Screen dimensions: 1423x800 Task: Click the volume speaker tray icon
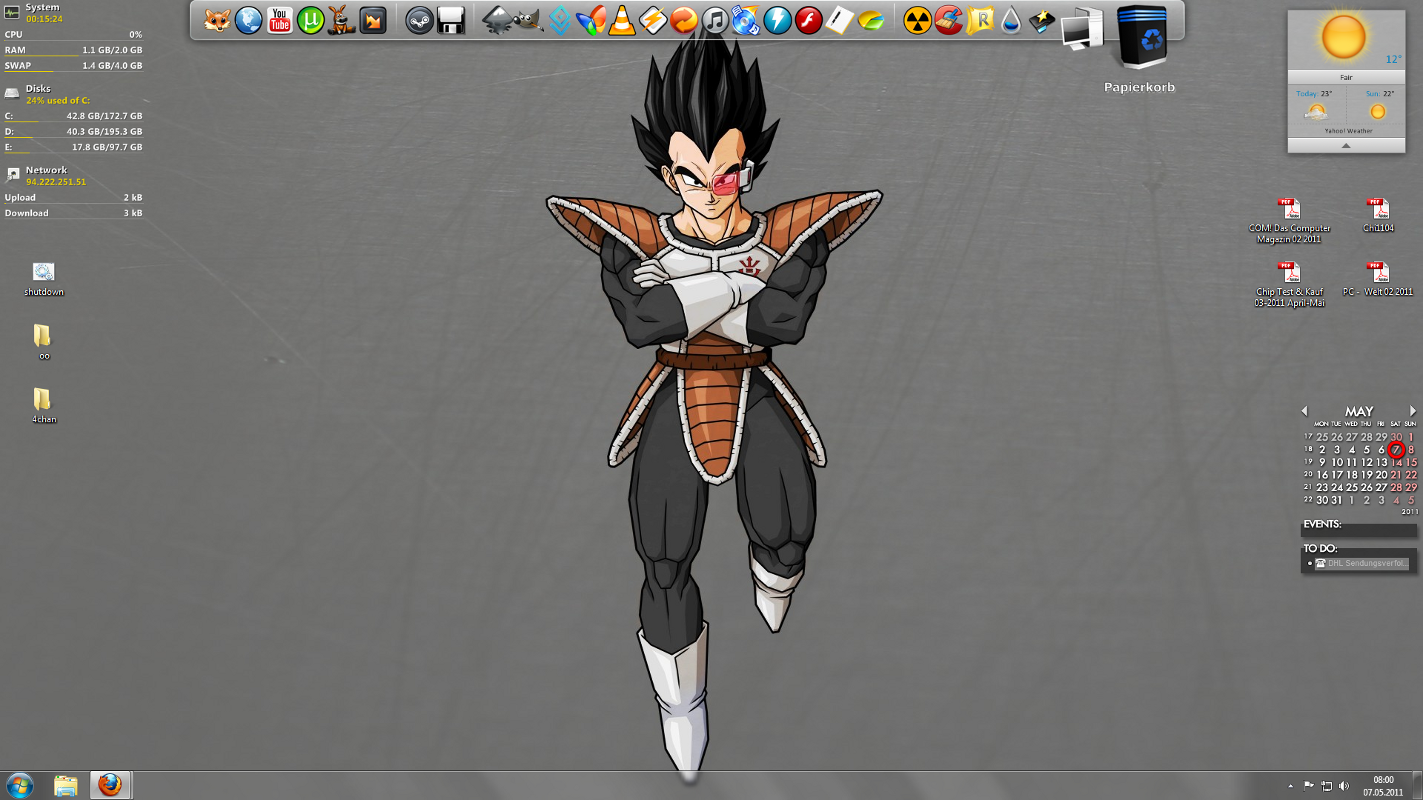coord(1343,786)
